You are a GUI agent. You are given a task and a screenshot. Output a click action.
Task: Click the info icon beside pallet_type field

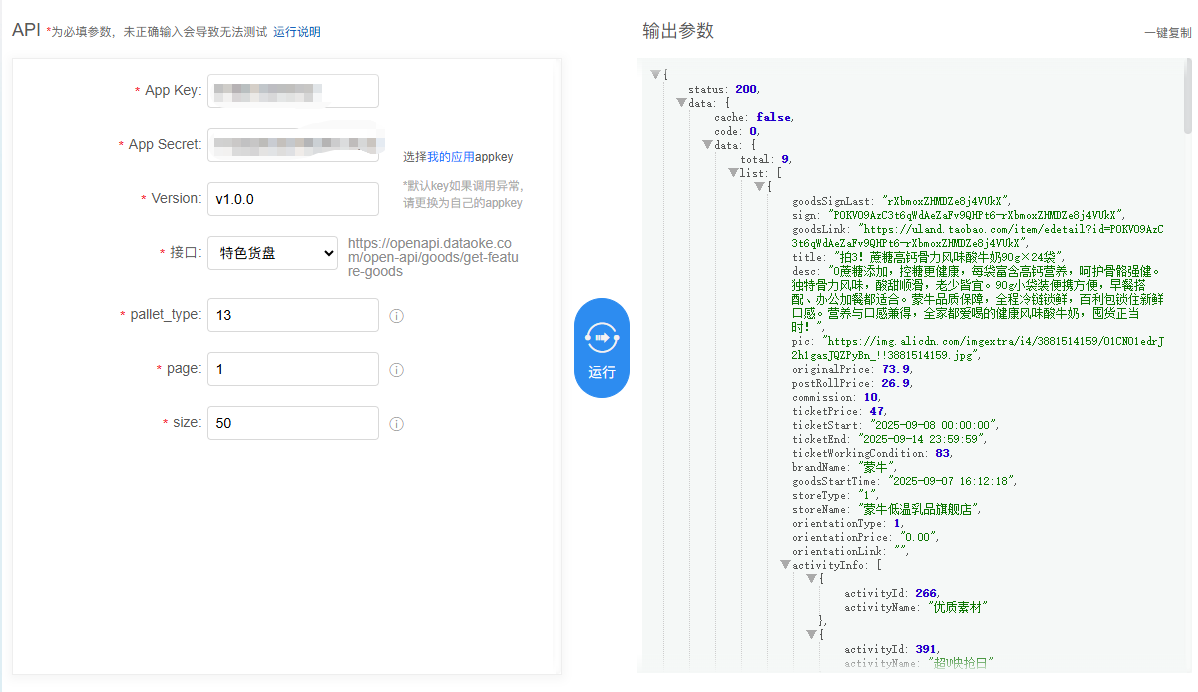(396, 316)
